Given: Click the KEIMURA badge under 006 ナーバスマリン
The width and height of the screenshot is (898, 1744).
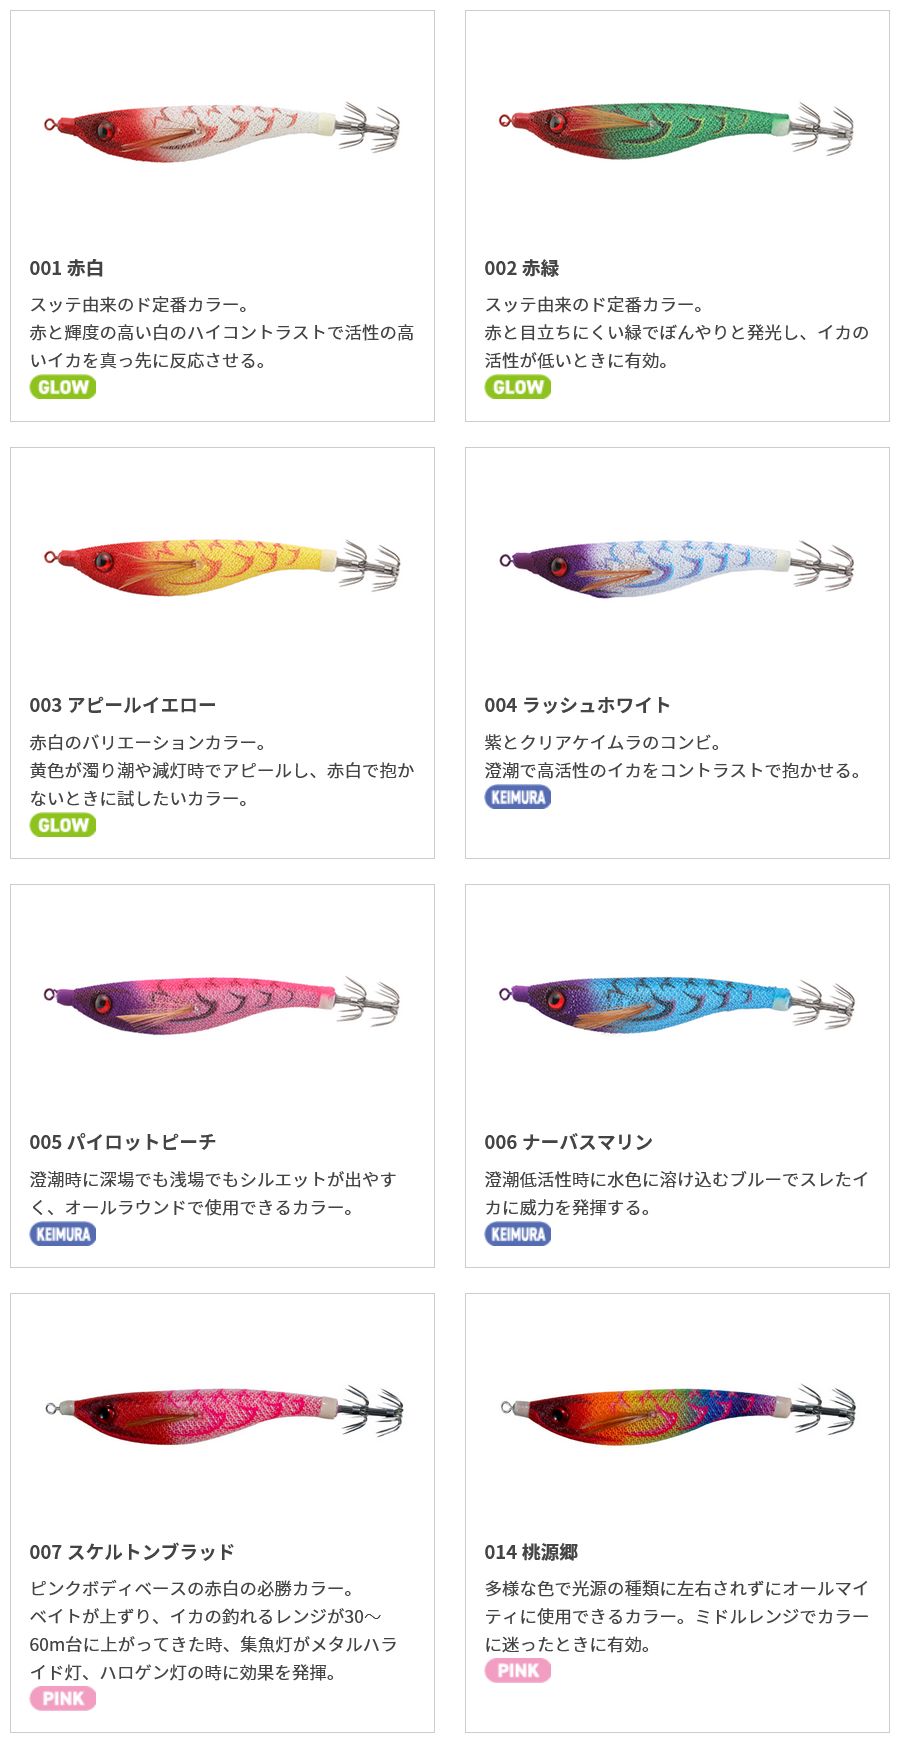Looking at the screenshot, I should [x=518, y=1234].
